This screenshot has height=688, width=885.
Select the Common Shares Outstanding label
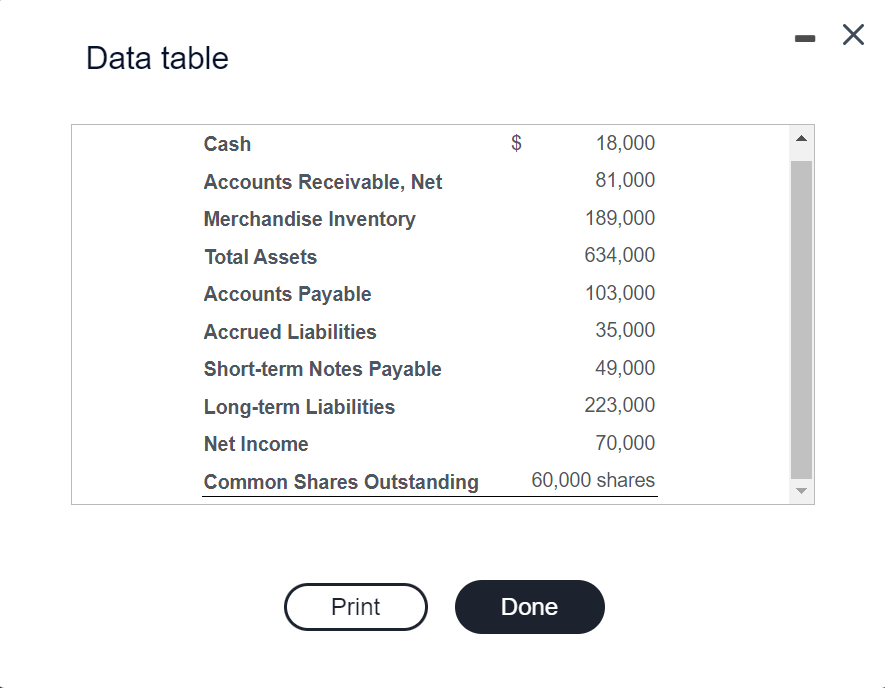[x=341, y=482]
